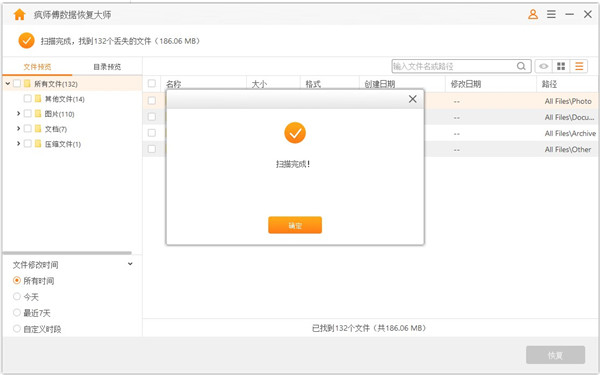Viewport: 600px width, 375px height.
Task: Select 文档(7) folder in the tree
Action: click(56, 129)
